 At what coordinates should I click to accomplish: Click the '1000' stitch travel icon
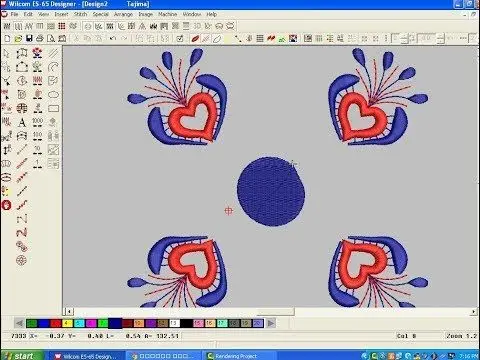37,122
